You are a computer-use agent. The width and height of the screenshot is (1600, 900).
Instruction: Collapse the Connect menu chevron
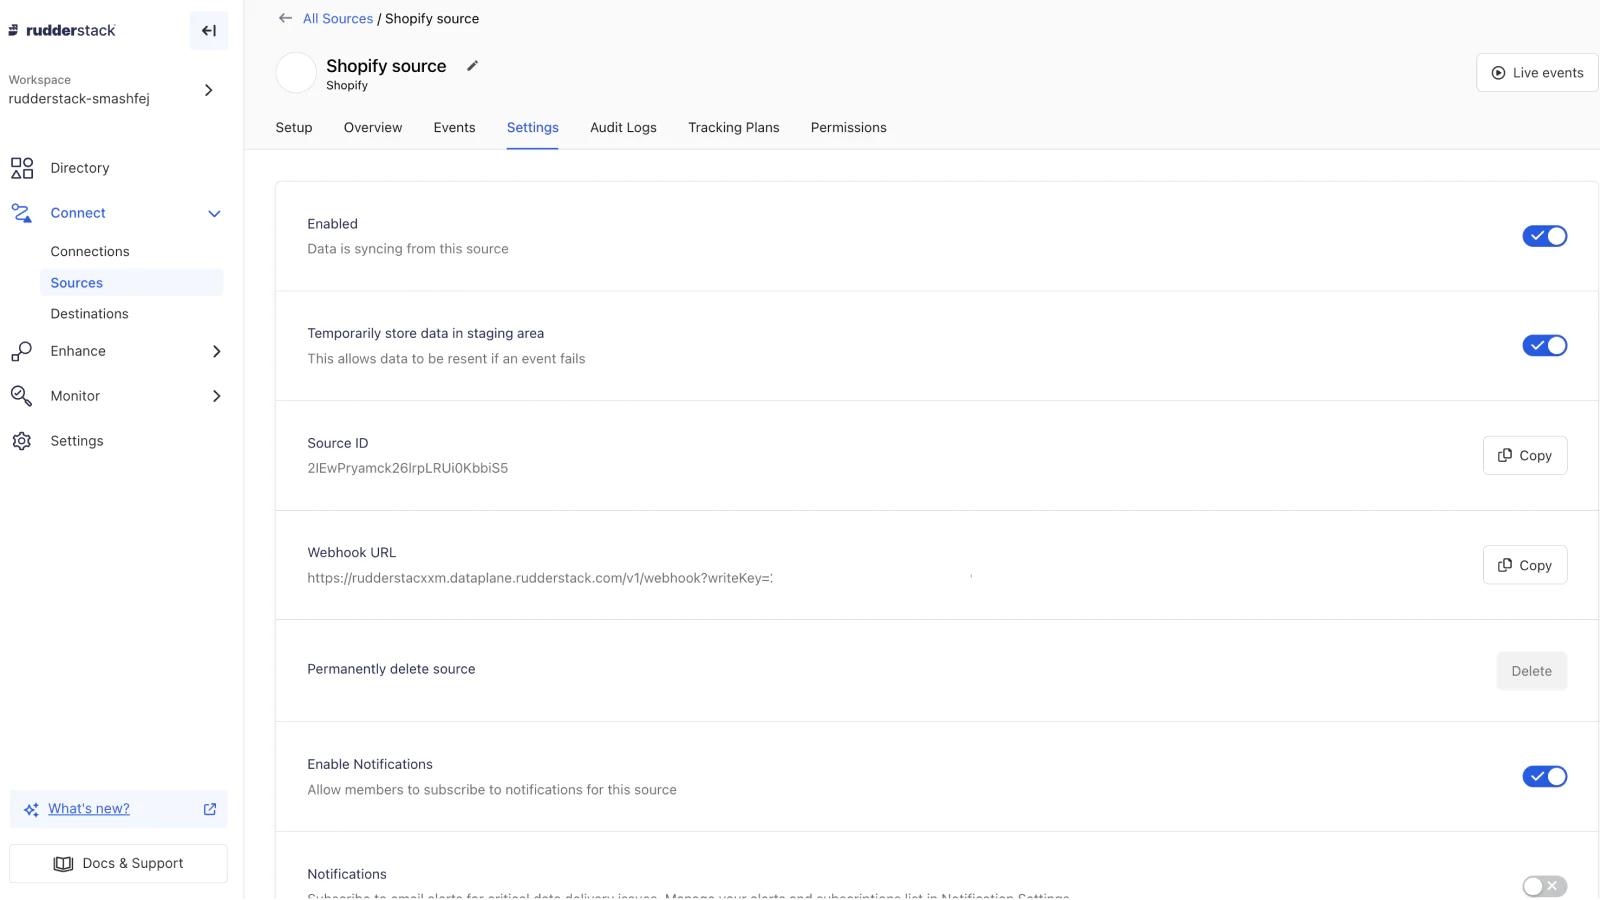point(214,213)
